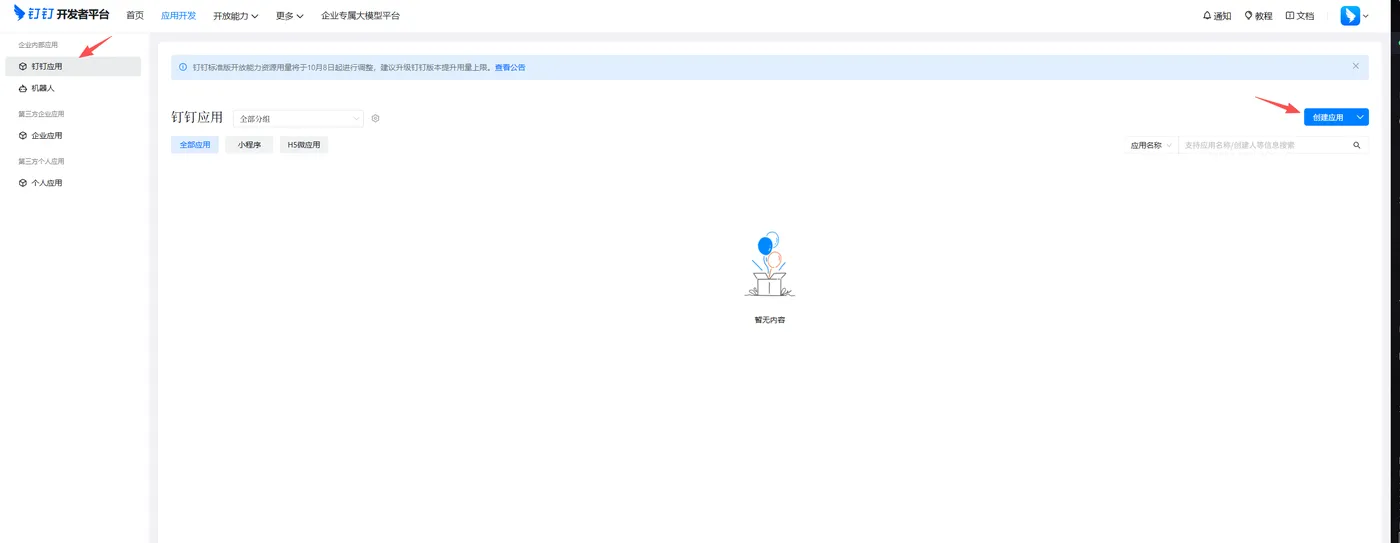Screen dimensions: 1400x543
Task: Open the 应用名称 search type dropdown
Action: click(1151, 145)
